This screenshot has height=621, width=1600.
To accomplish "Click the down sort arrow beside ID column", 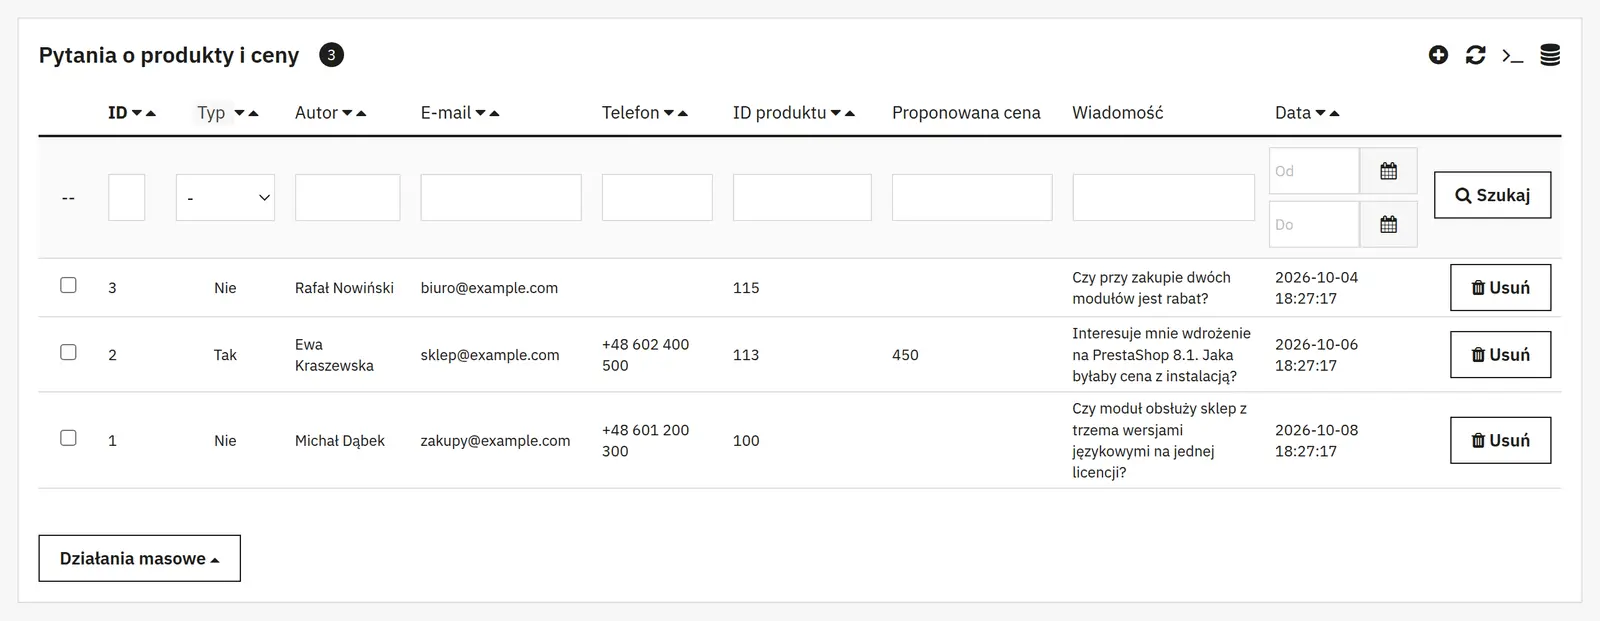I will coord(137,114).
